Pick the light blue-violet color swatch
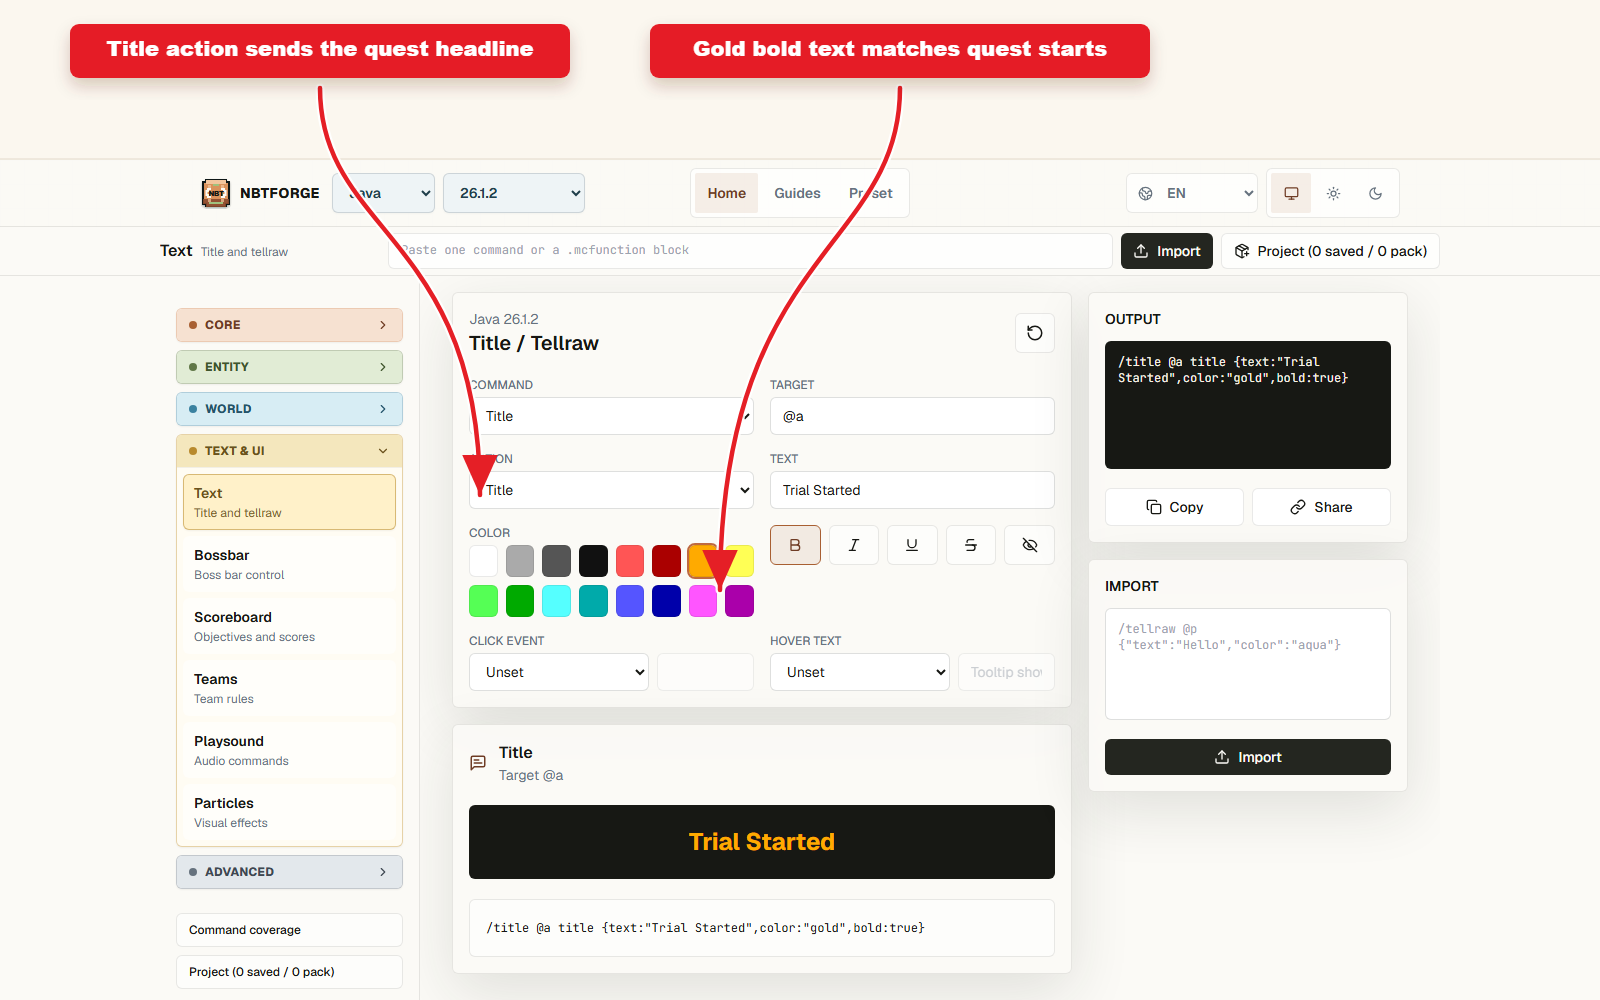Image resolution: width=1600 pixels, height=1000 pixels. (x=630, y=601)
